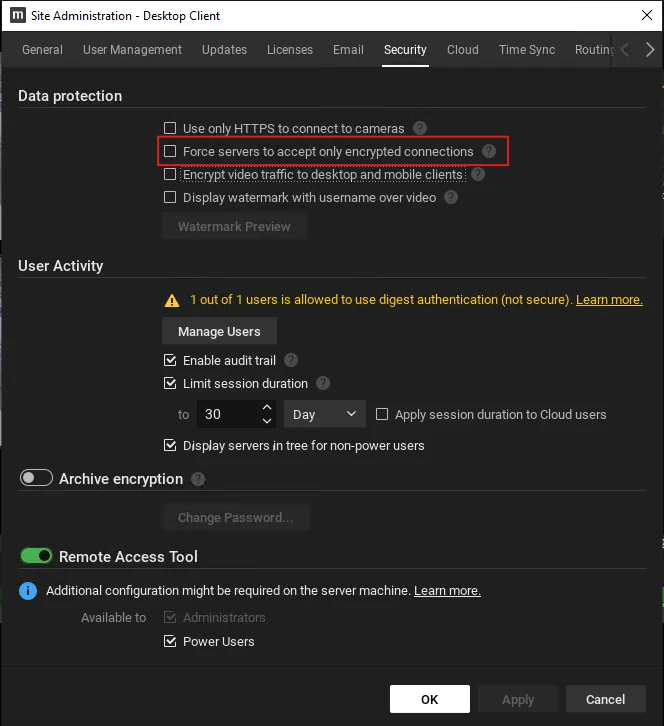Click the Manage Users button
The width and height of the screenshot is (664, 726).
[x=219, y=331]
